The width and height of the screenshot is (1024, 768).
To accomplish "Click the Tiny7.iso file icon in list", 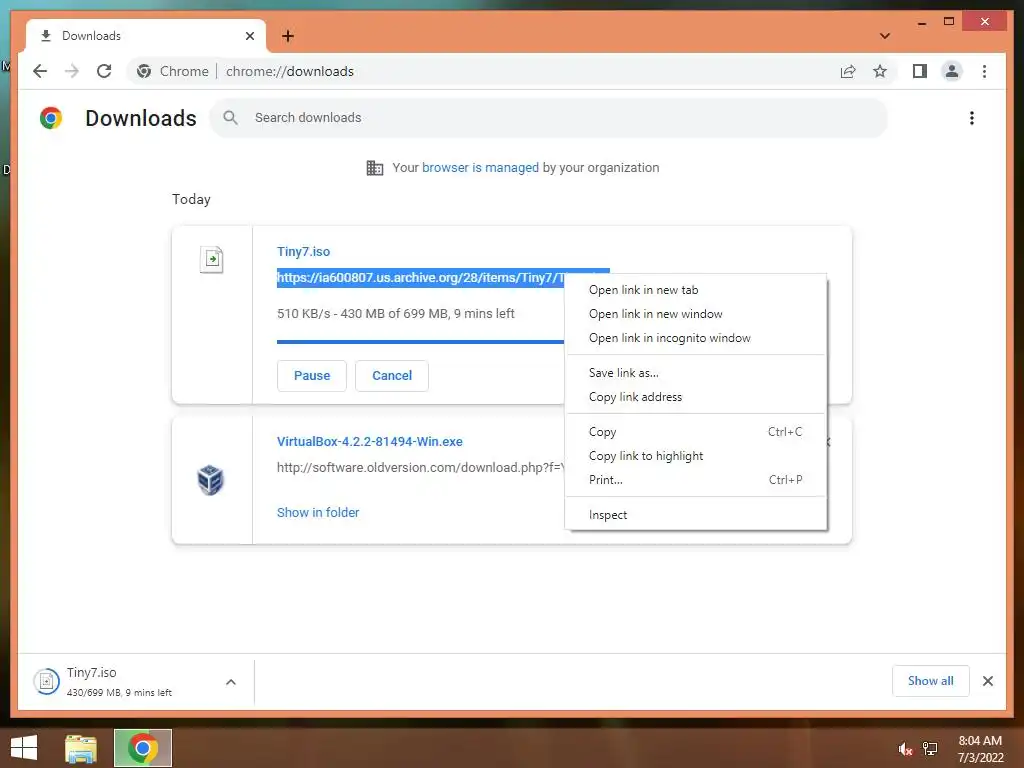I will click(x=211, y=260).
